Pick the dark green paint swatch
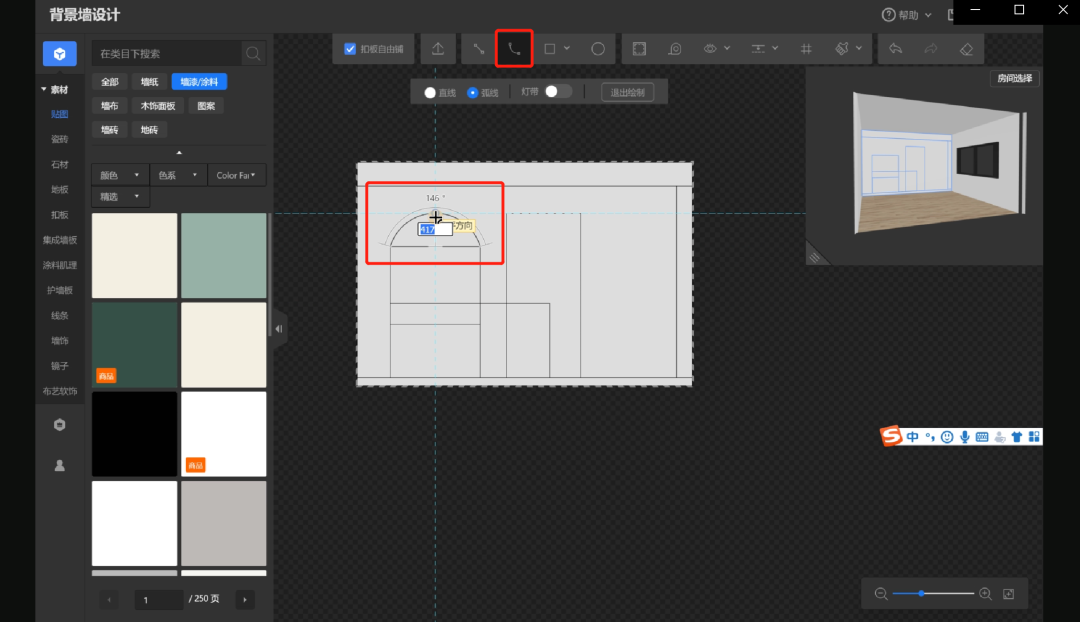 [134, 345]
